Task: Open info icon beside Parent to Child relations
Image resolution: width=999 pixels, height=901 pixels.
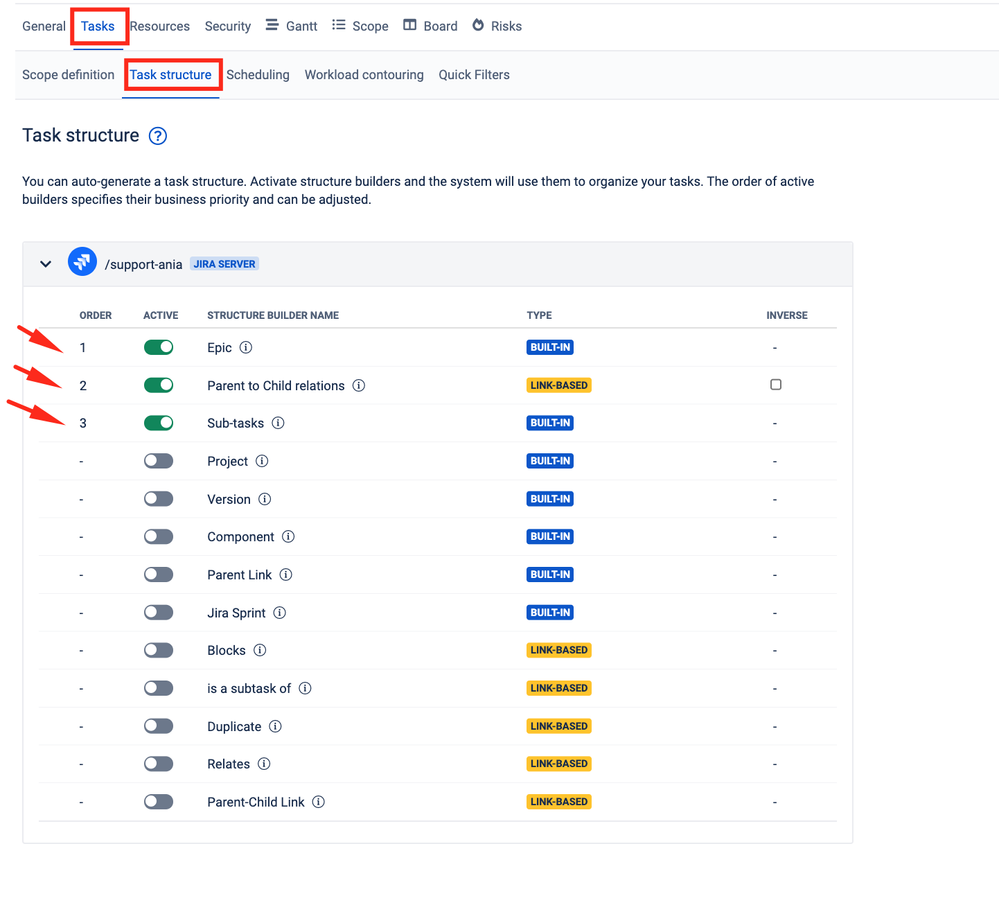Action: tap(359, 386)
